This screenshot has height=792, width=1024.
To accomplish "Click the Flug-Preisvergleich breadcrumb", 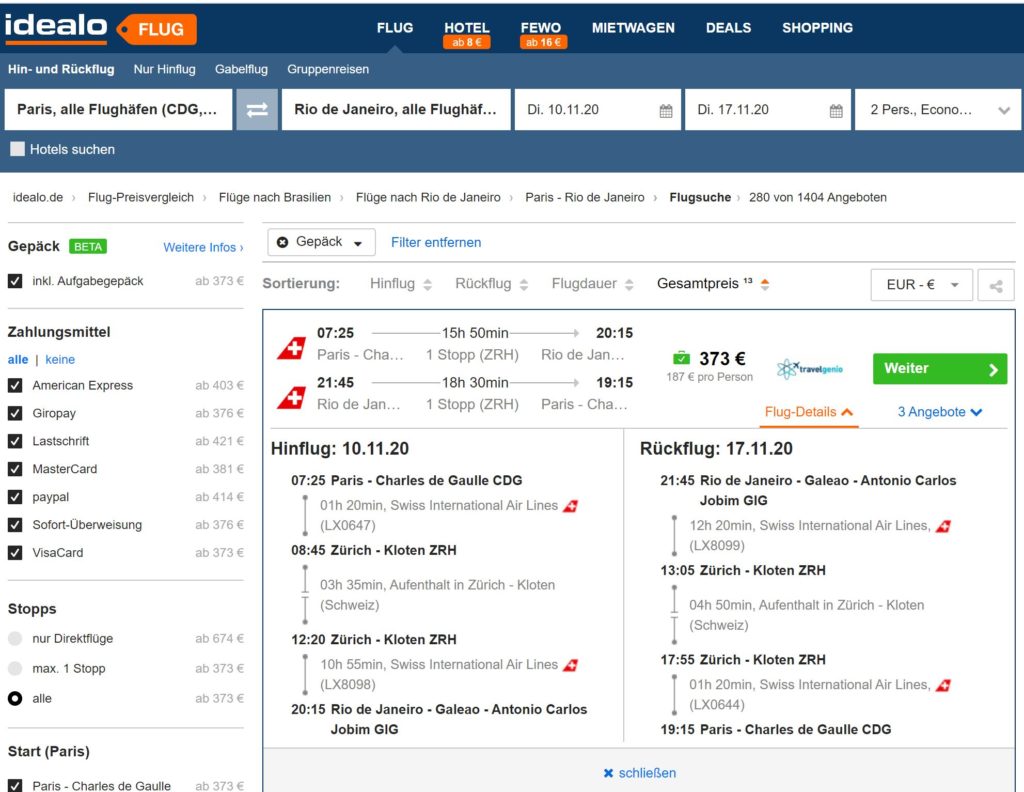I will click(141, 197).
